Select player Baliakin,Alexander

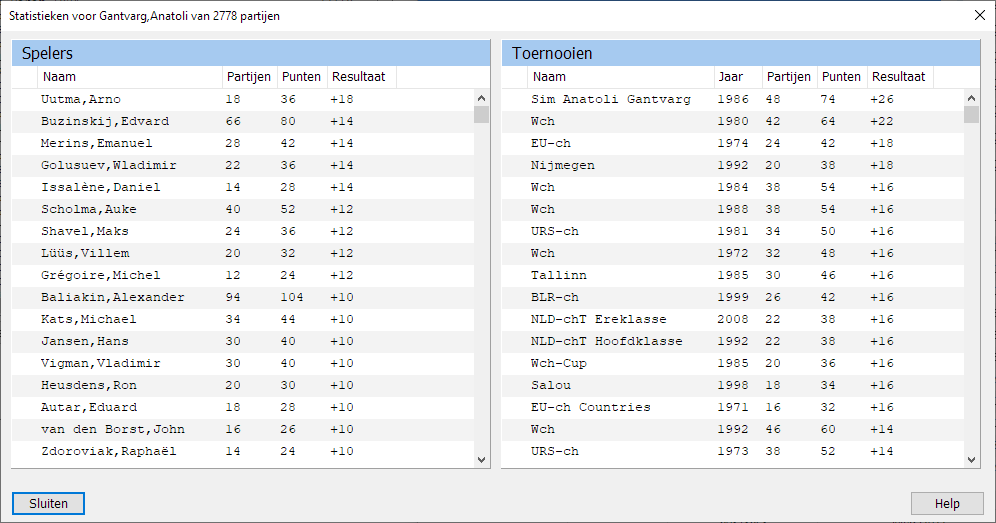[243, 297]
